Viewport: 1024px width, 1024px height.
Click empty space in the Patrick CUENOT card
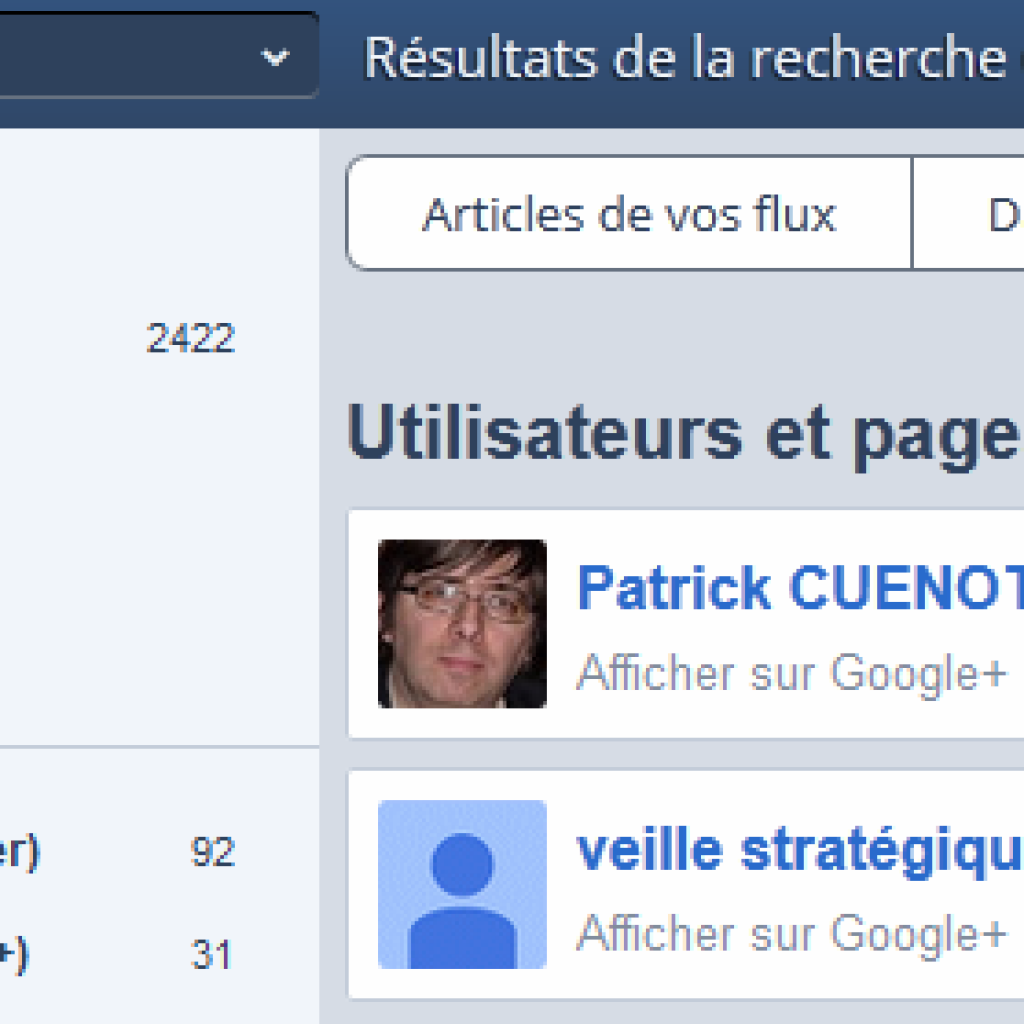point(800,715)
